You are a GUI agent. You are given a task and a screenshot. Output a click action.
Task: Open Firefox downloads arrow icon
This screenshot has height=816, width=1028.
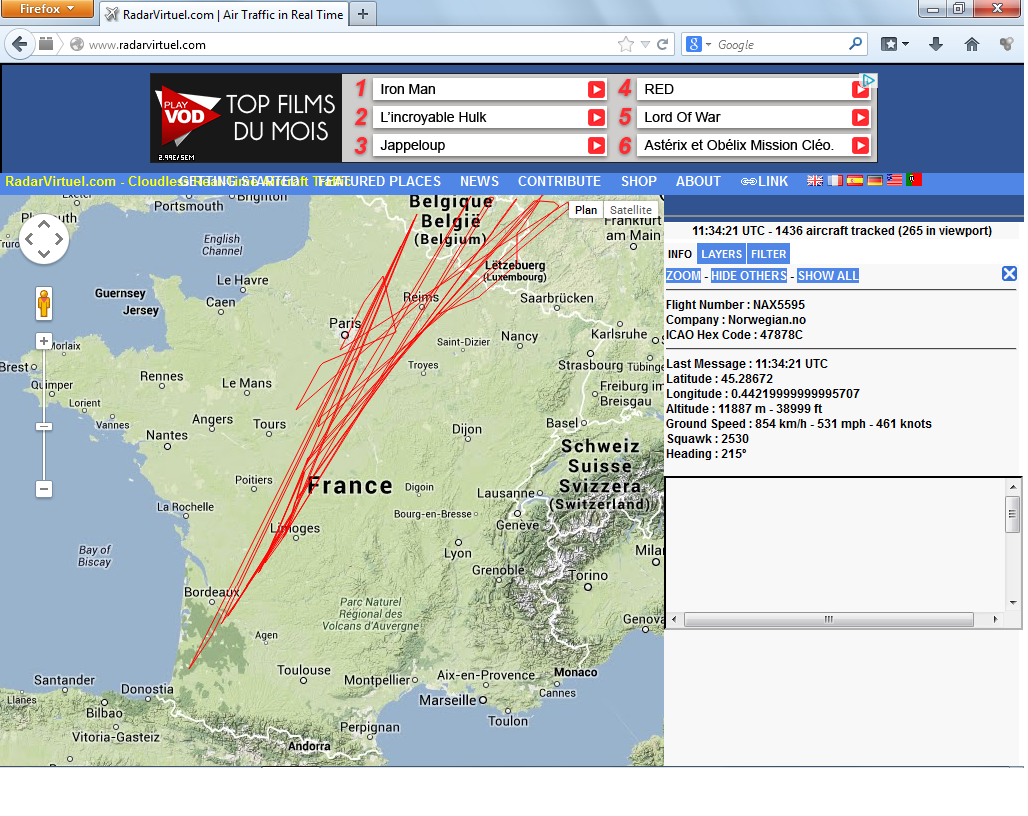(936, 44)
